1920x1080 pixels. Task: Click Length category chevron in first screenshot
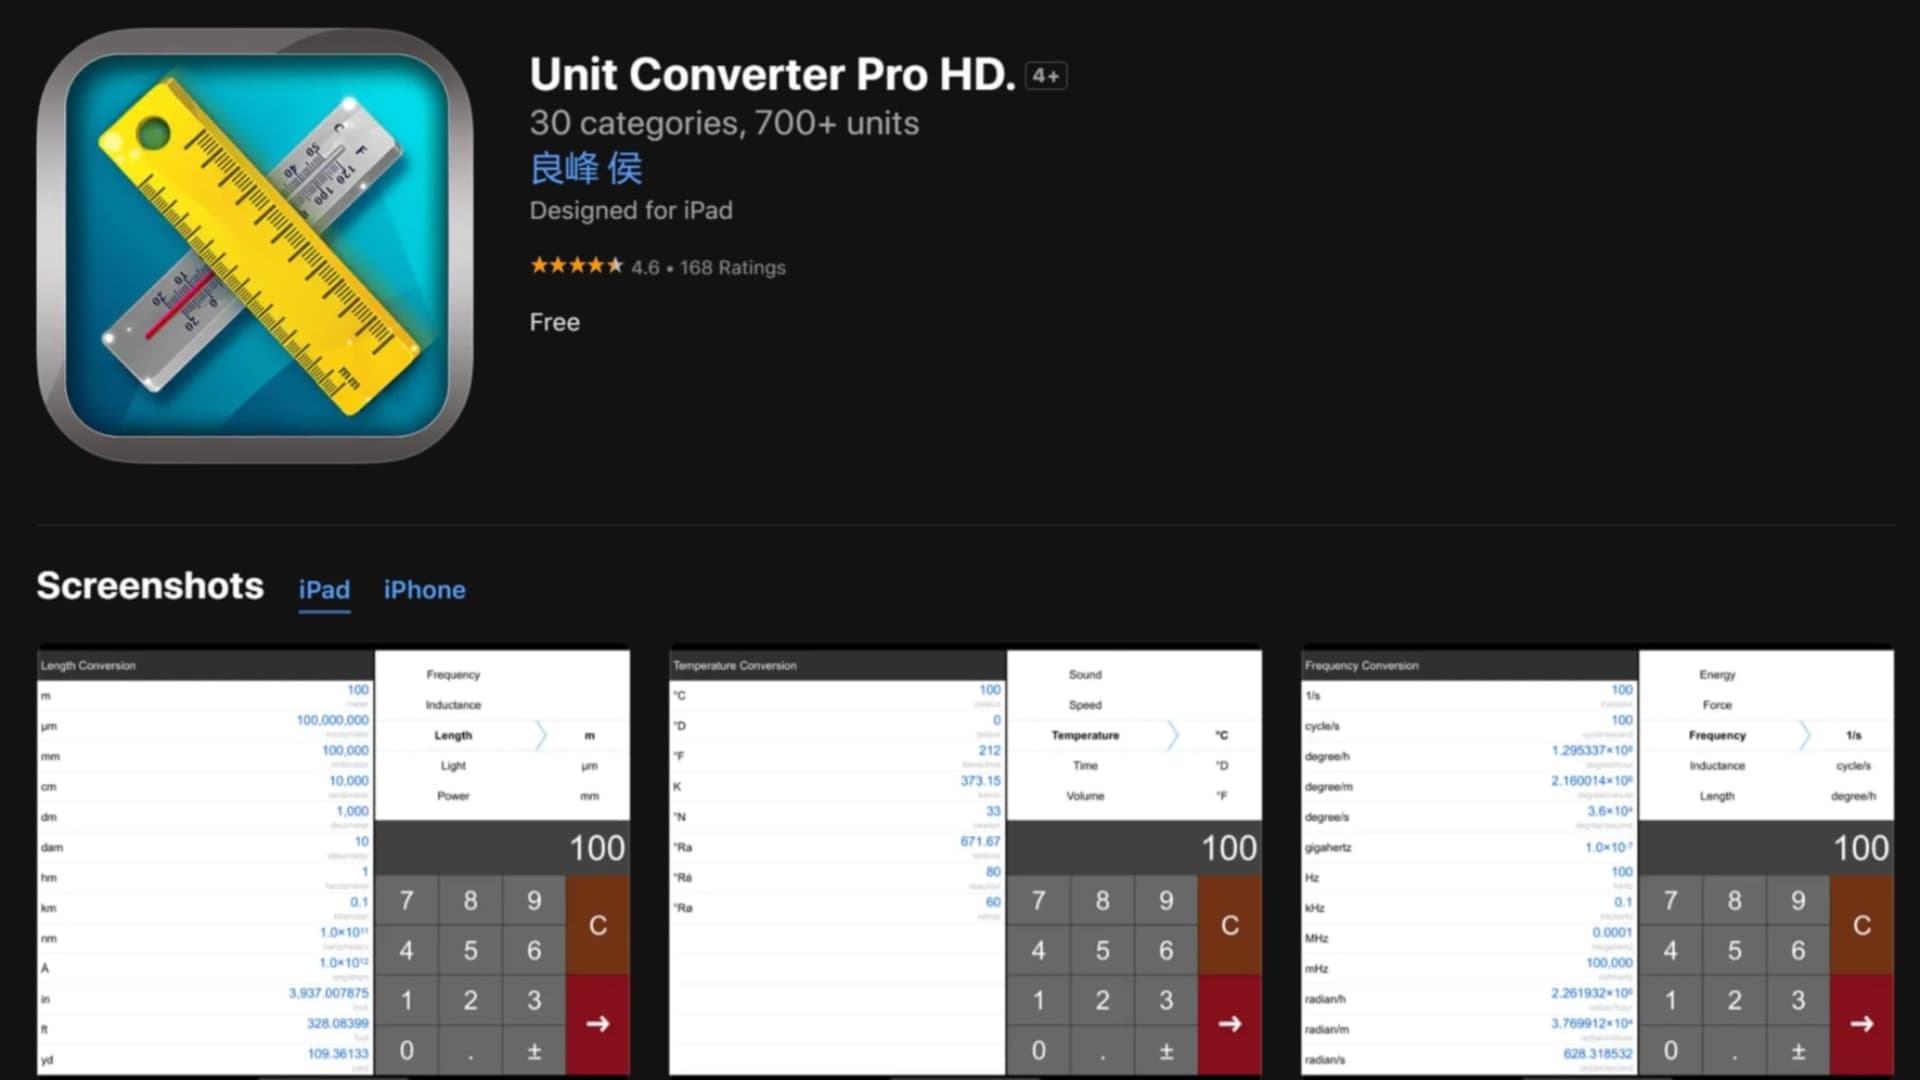coord(541,735)
